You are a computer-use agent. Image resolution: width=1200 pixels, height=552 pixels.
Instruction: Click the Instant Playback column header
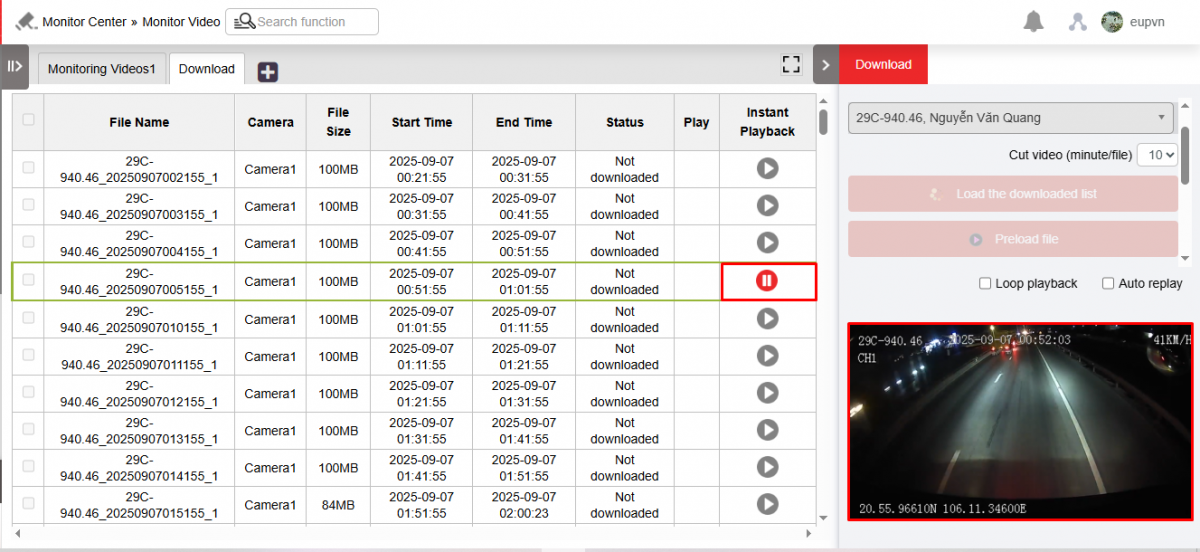click(x=767, y=122)
